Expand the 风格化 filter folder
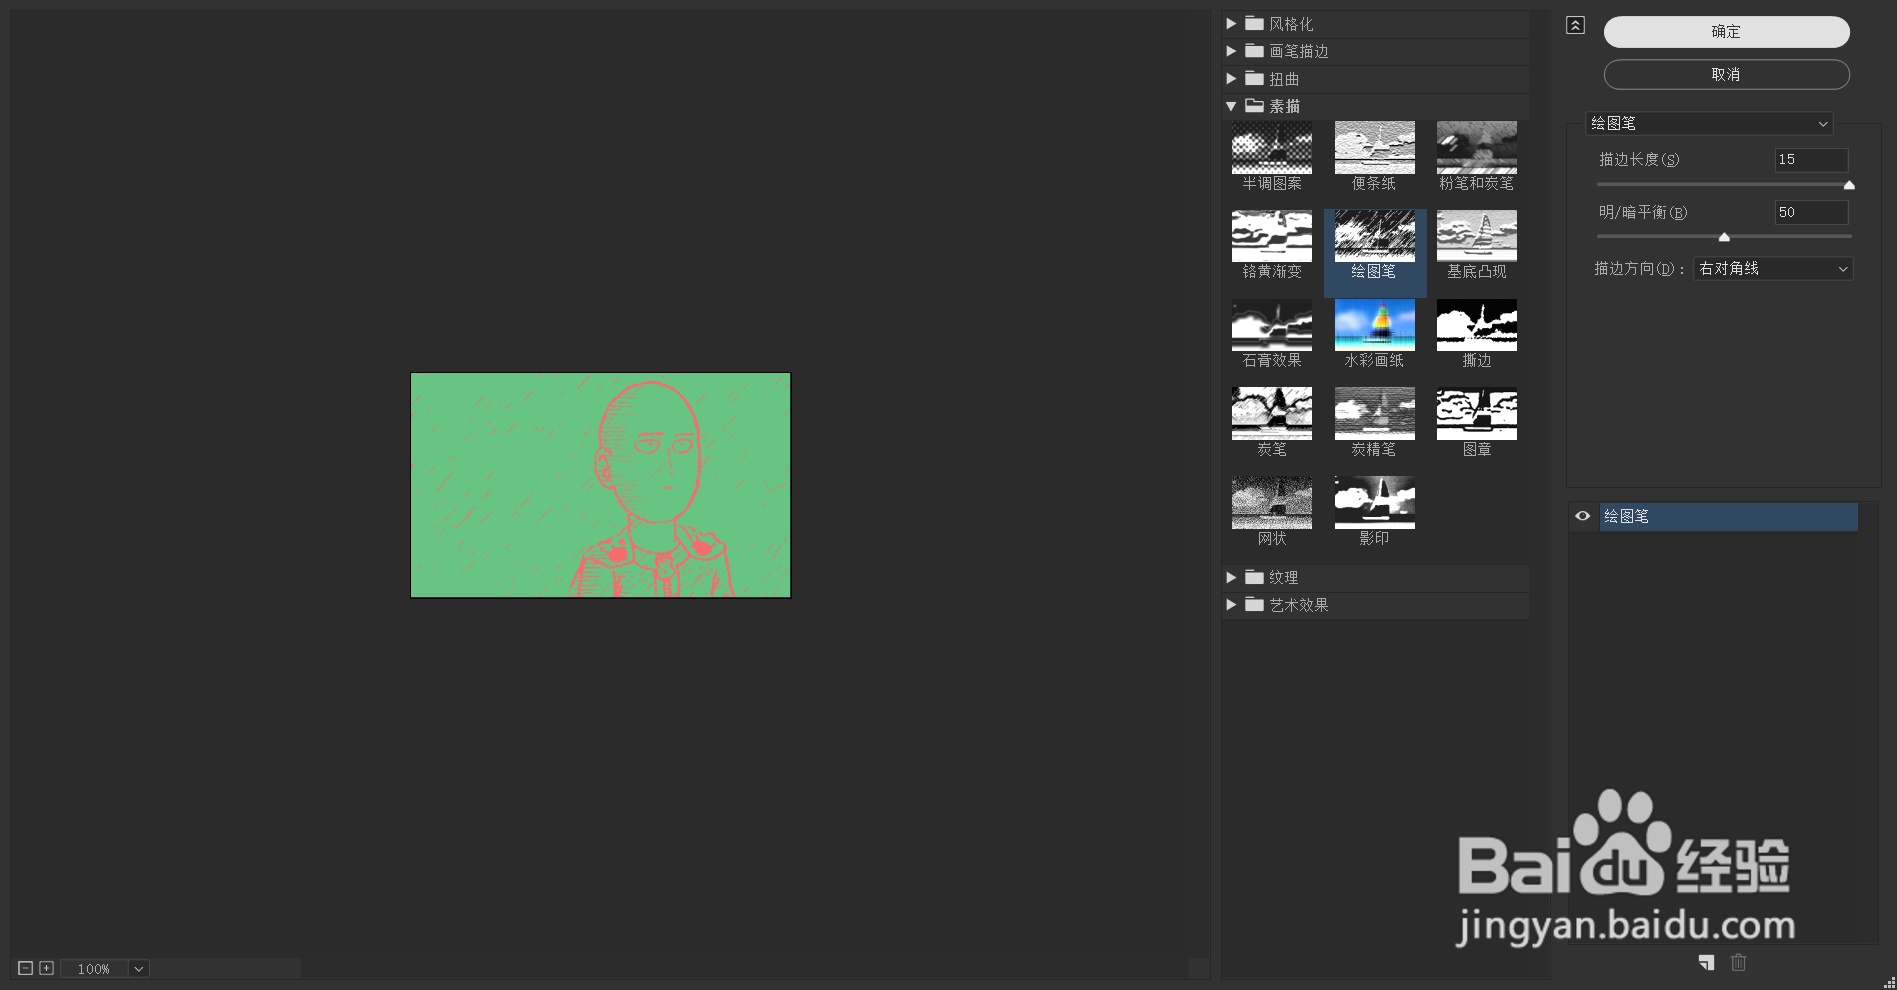 pyautogui.click(x=1231, y=24)
